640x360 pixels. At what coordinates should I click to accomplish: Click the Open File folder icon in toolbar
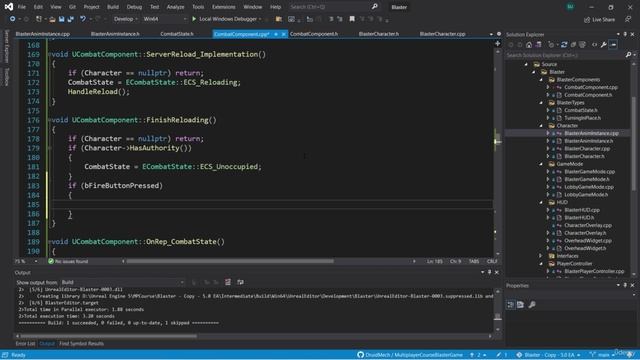(x=52, y=19)
